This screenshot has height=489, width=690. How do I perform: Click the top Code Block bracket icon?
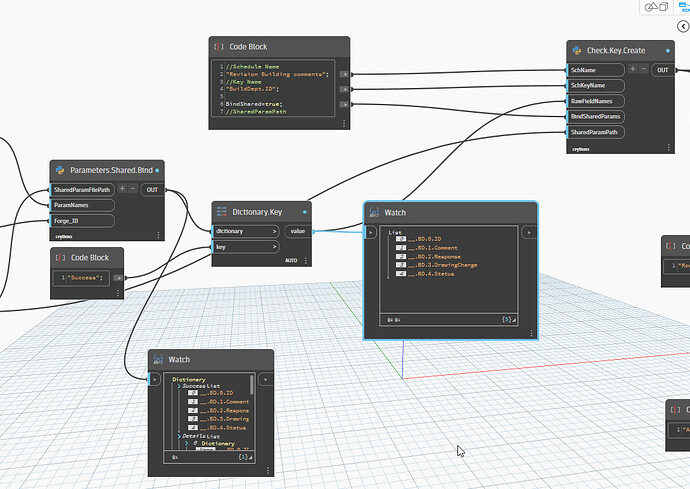(x=218, y=47)
